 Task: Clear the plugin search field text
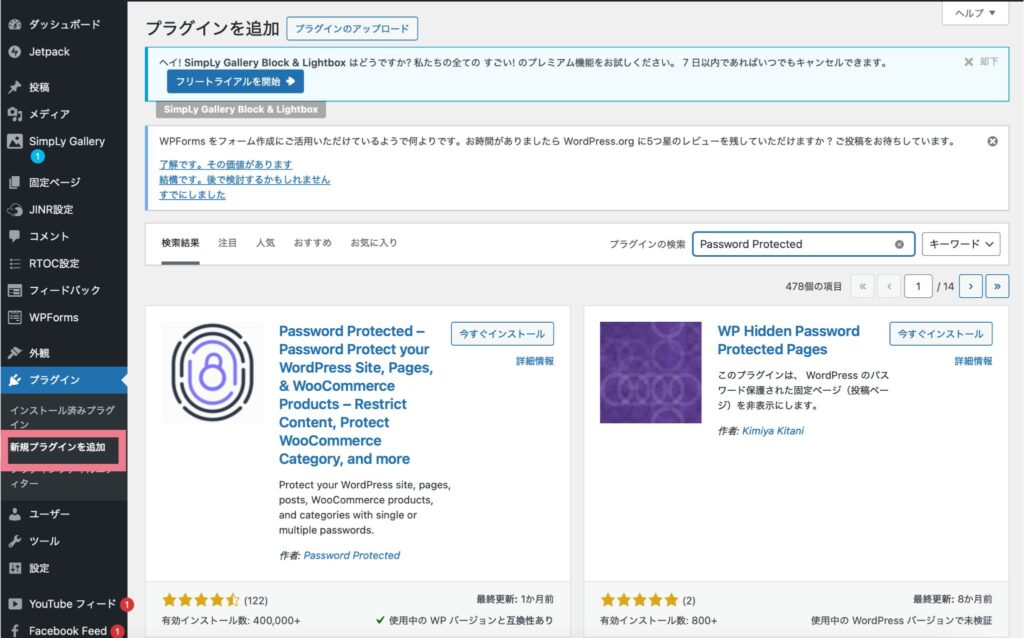pos(899,244)
